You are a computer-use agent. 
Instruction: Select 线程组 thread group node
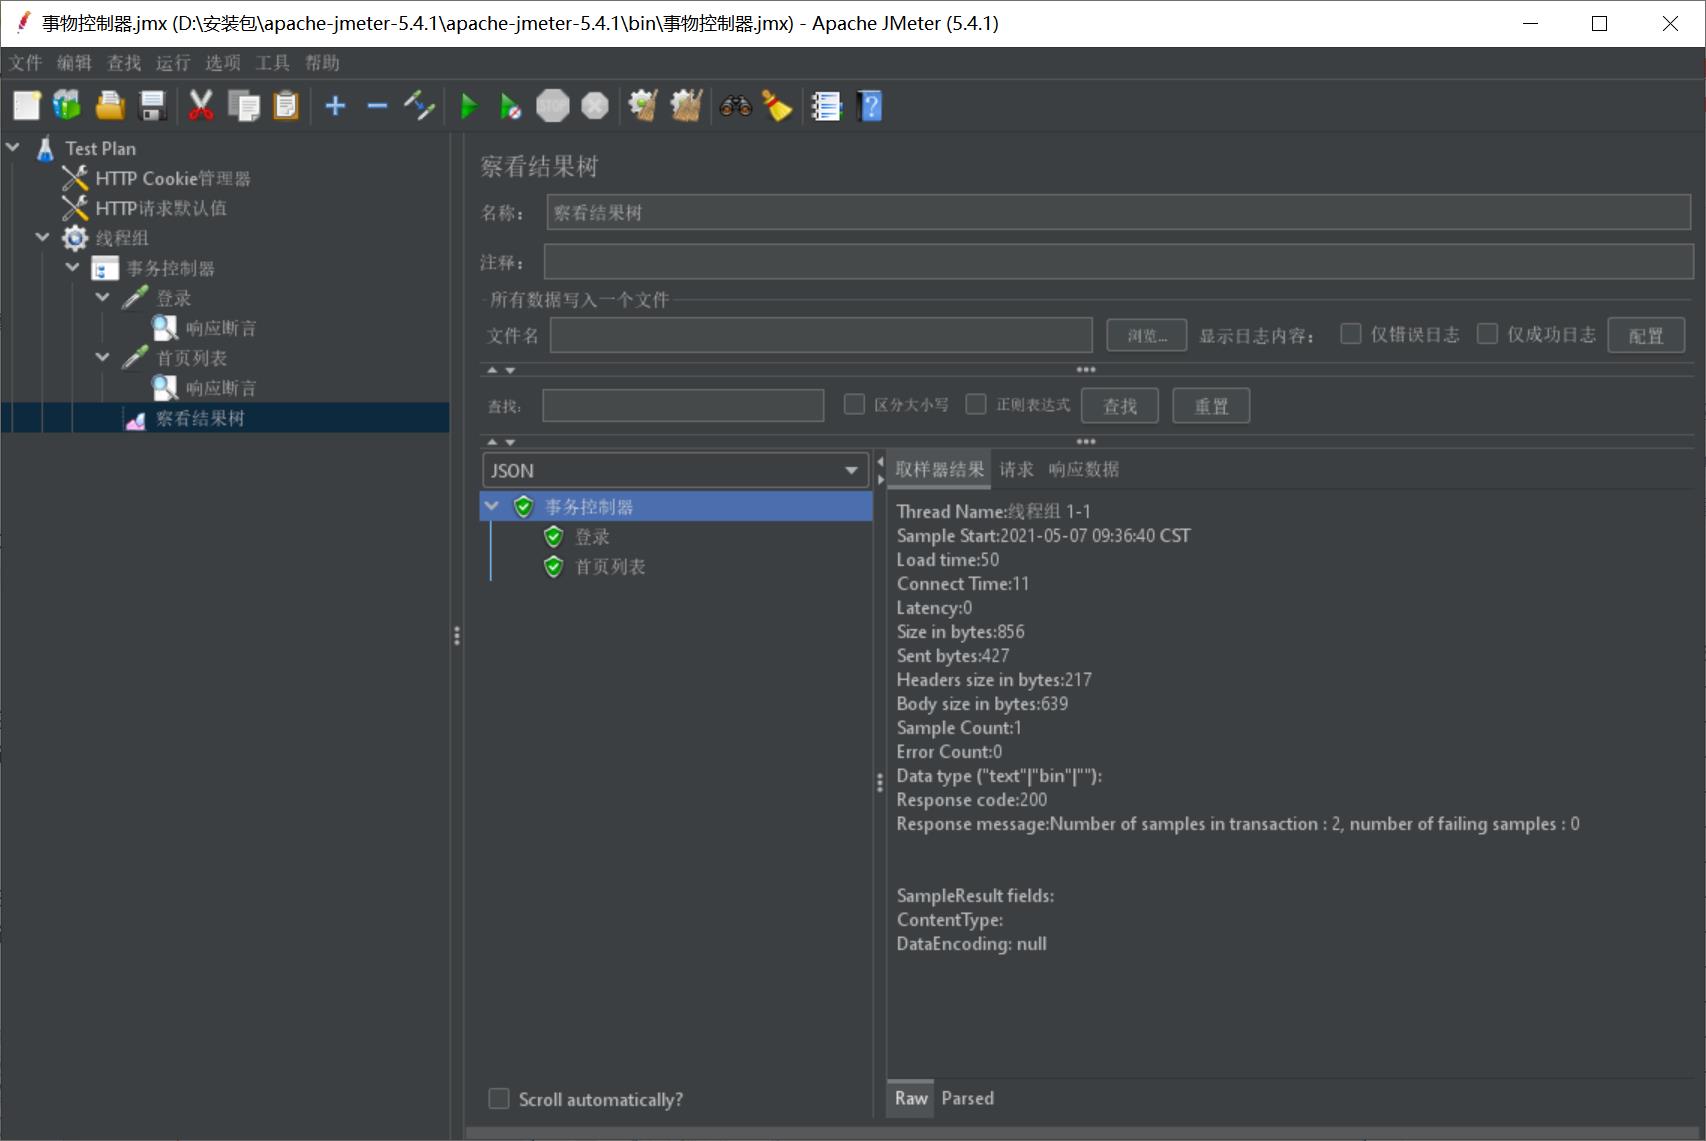pos(122,238)
